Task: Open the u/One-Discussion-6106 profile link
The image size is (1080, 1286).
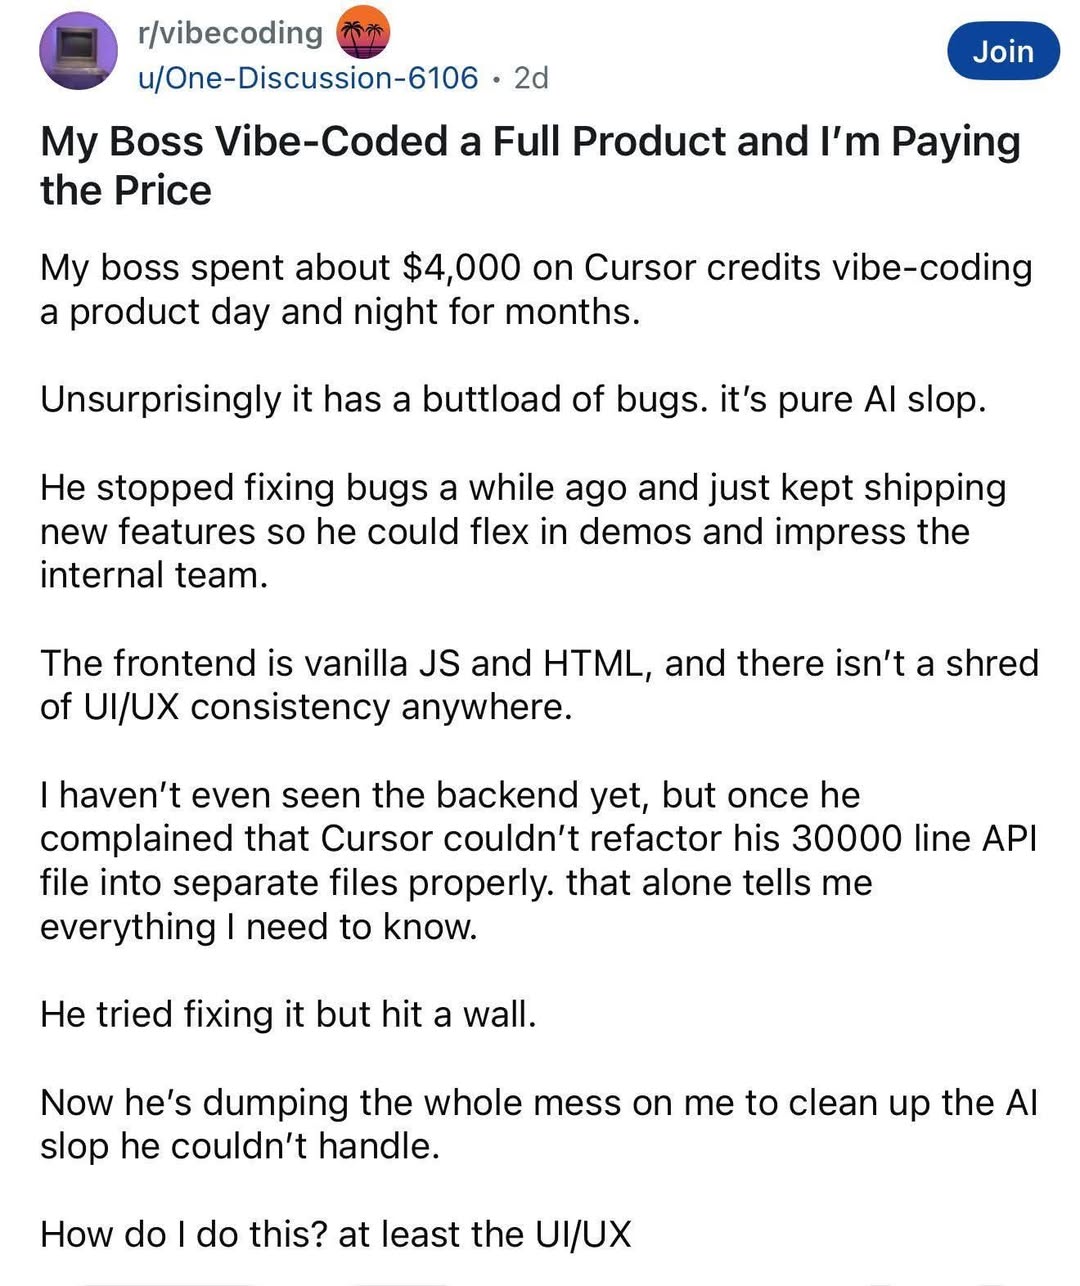Action: tap(305, 78)
